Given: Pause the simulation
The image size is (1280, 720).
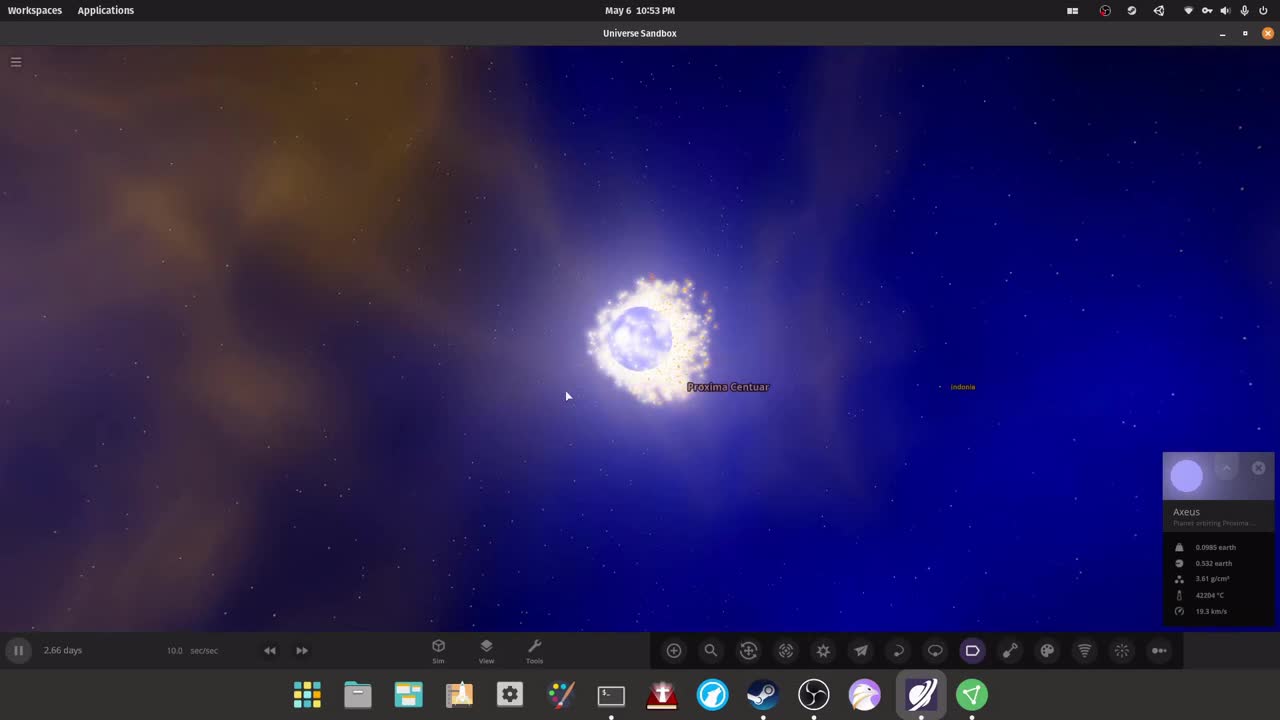Looking at the screenshot, I should [x=18, y=650].
